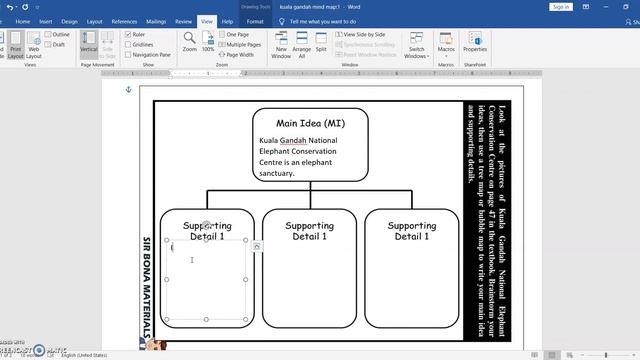Switch to Web Layout view

(x=34, y=45)
